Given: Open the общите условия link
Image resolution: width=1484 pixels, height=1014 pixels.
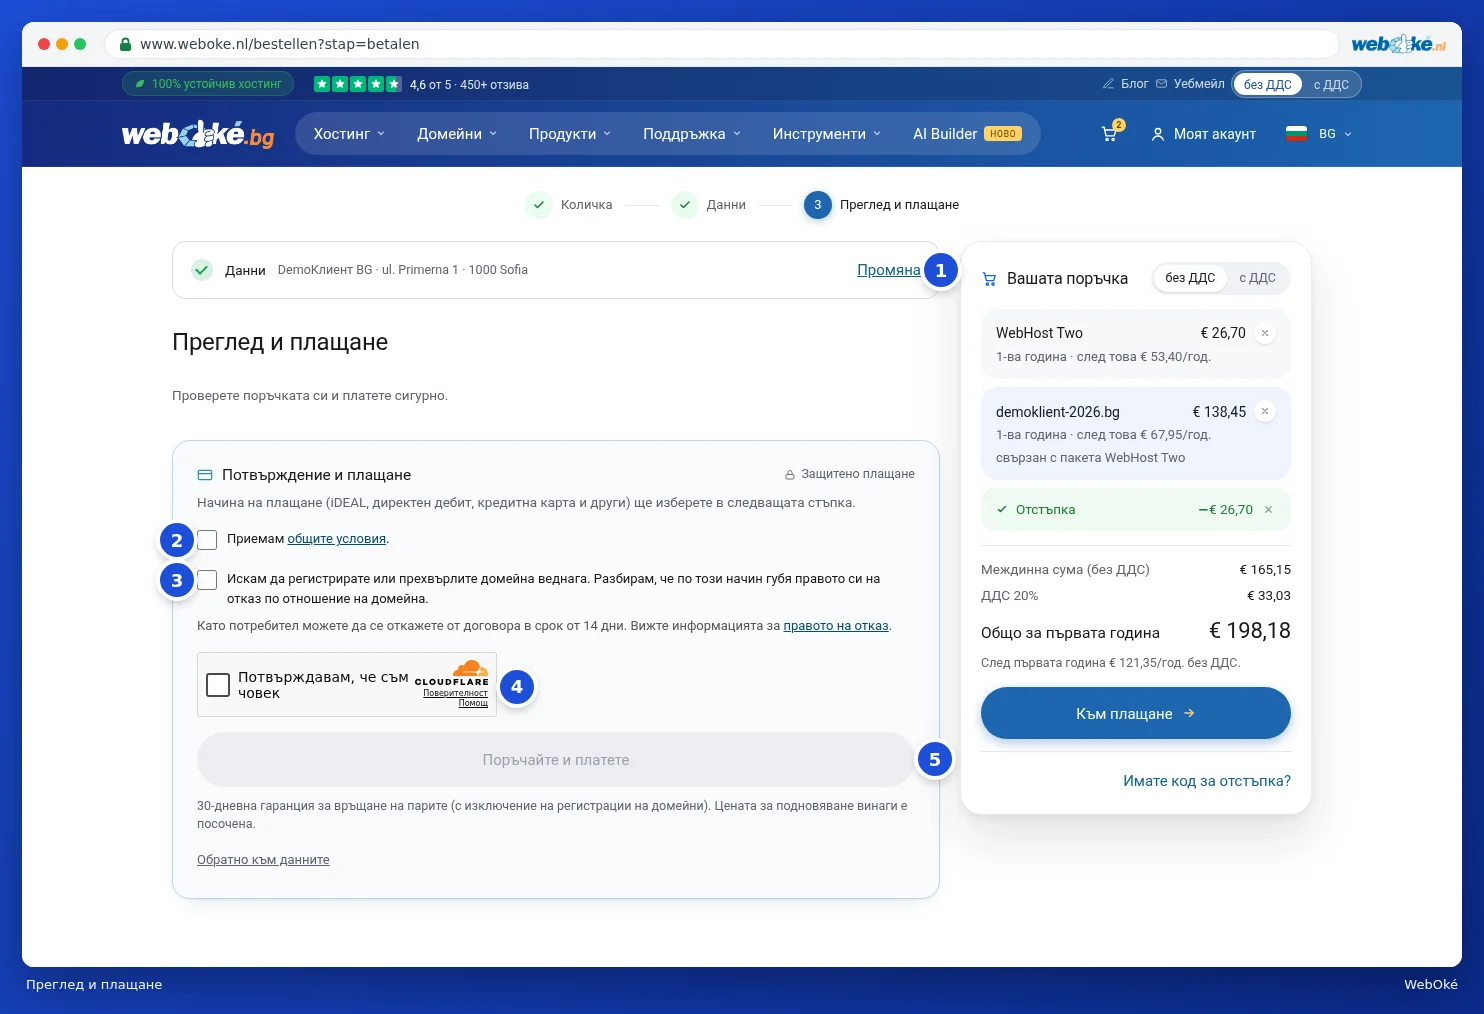Looking at the screenshot, I should click(337, 539).
